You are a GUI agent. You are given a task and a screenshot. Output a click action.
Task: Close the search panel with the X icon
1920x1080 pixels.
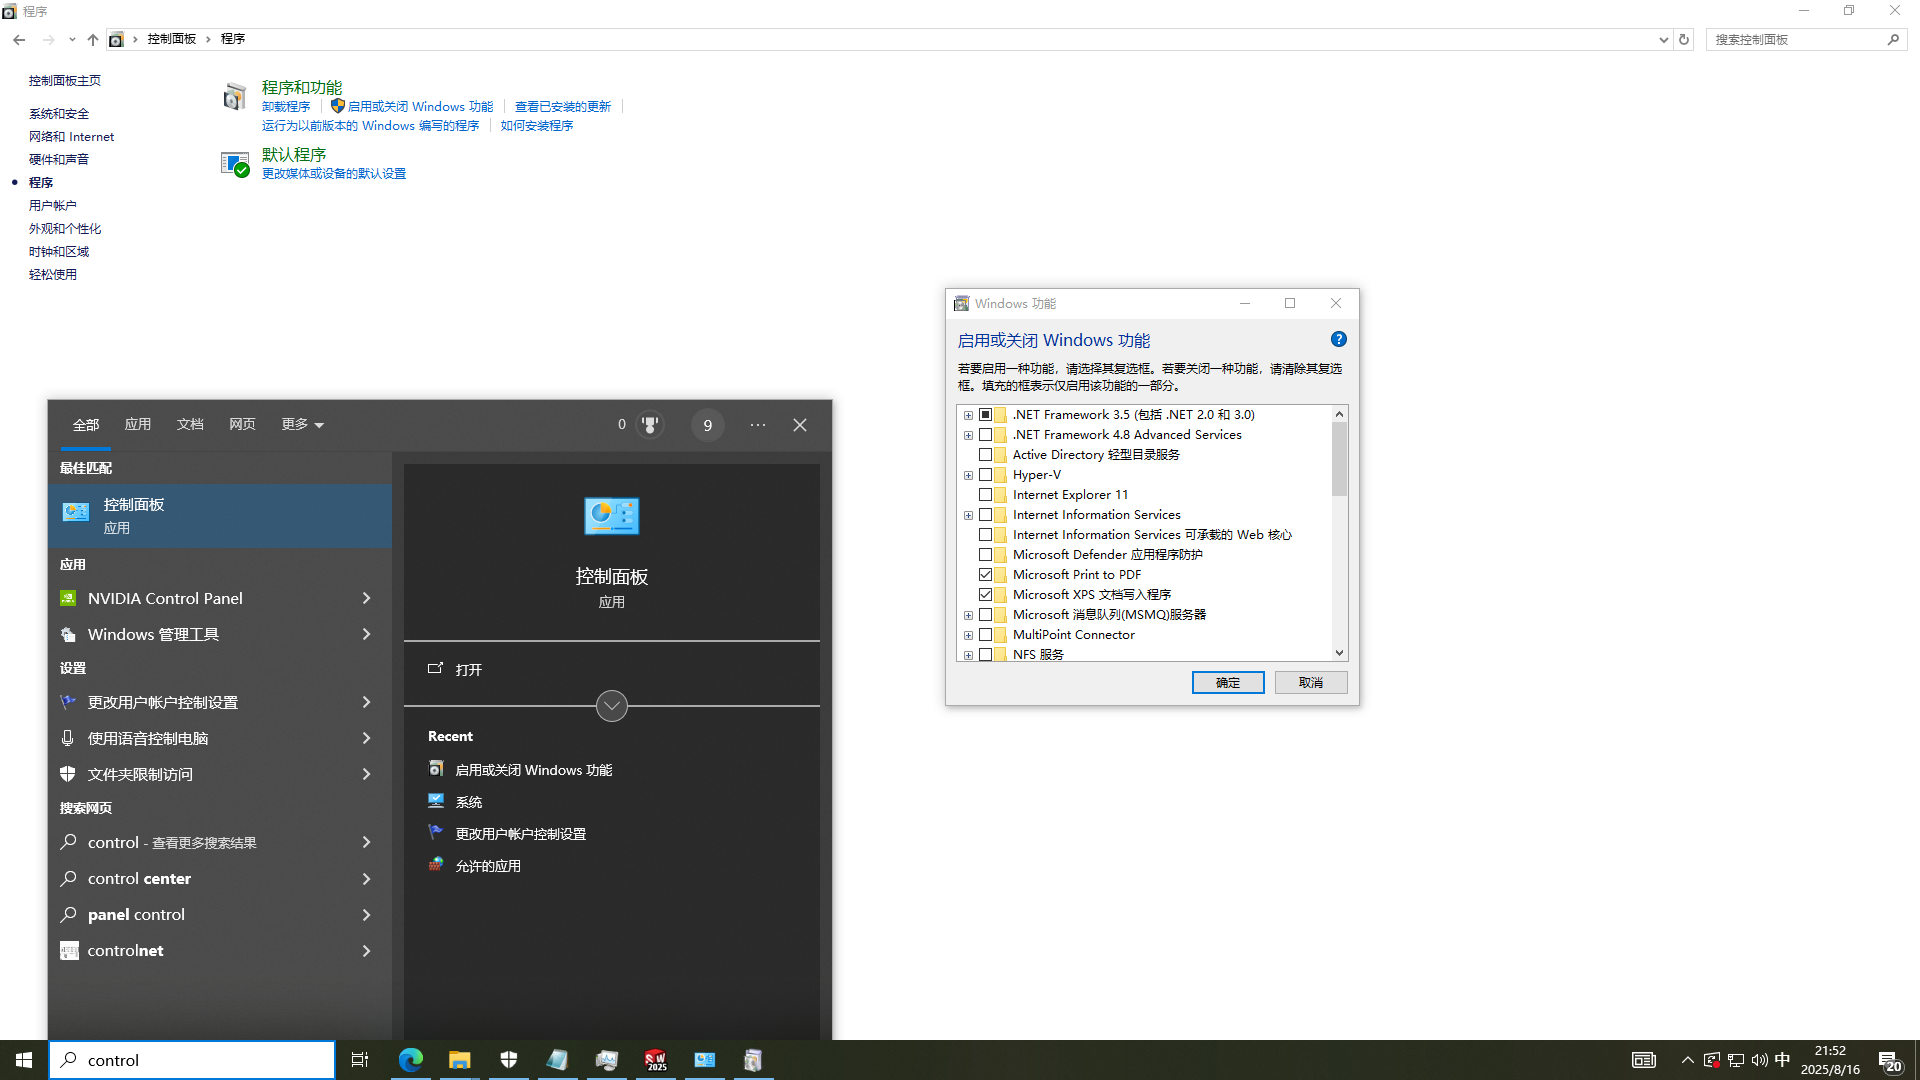[800, 425]
